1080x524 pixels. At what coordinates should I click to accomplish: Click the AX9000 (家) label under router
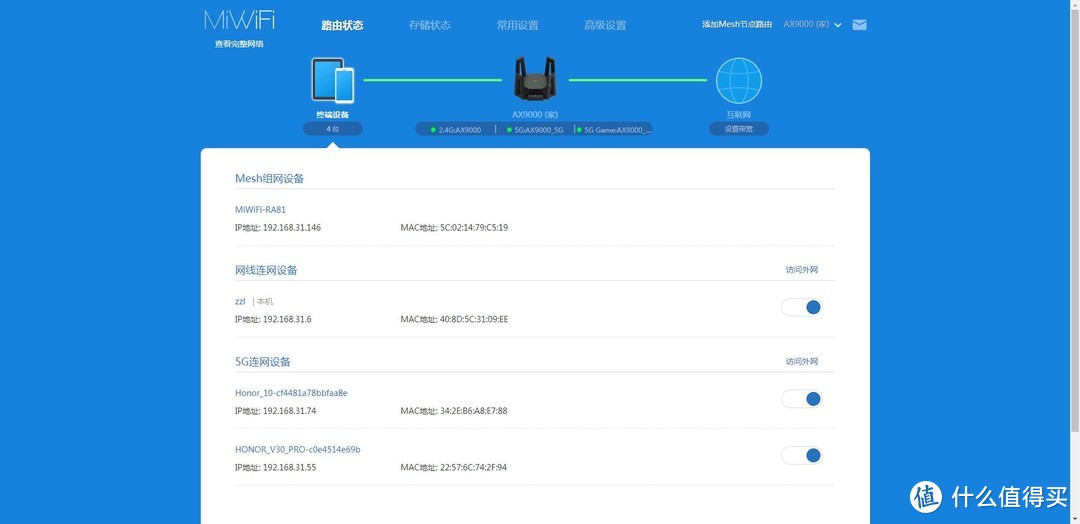tap(534, 114)
